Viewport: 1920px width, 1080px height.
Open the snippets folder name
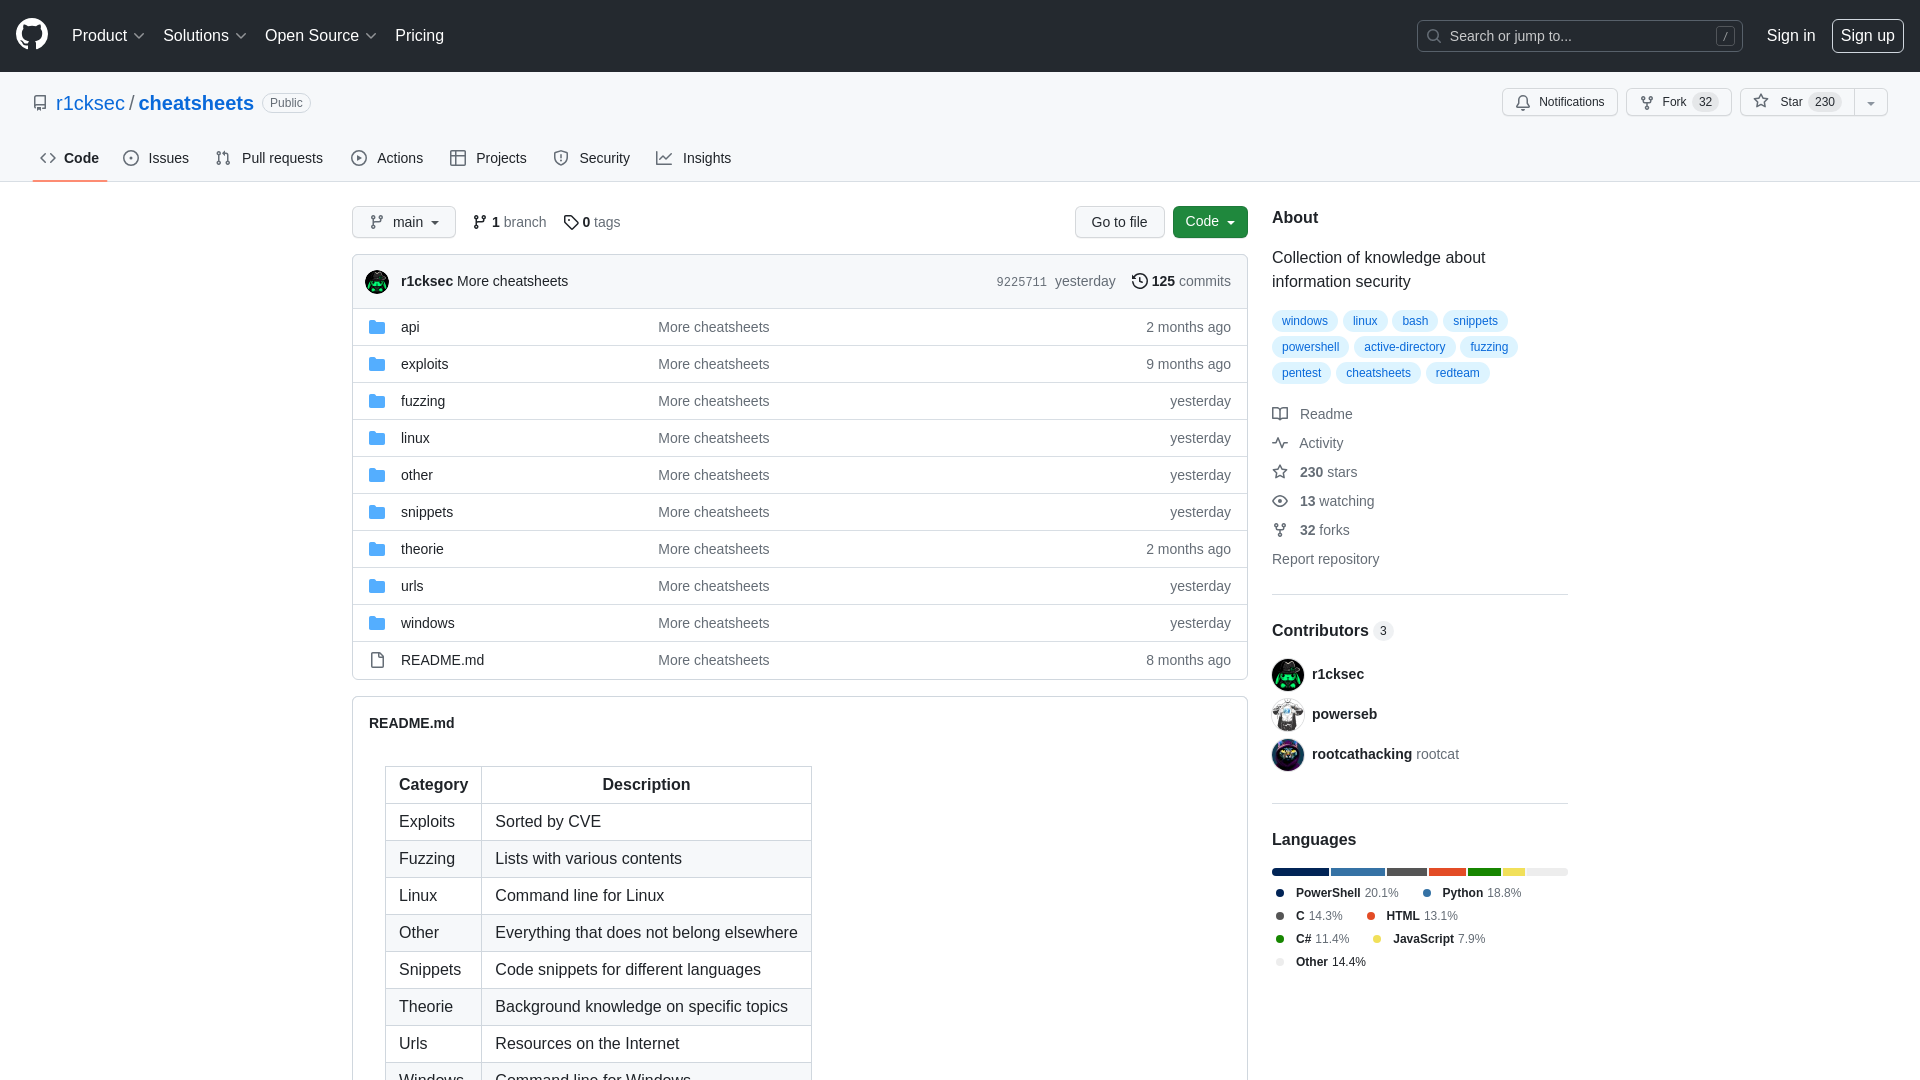pyautogui.click(x=427, y=512)
